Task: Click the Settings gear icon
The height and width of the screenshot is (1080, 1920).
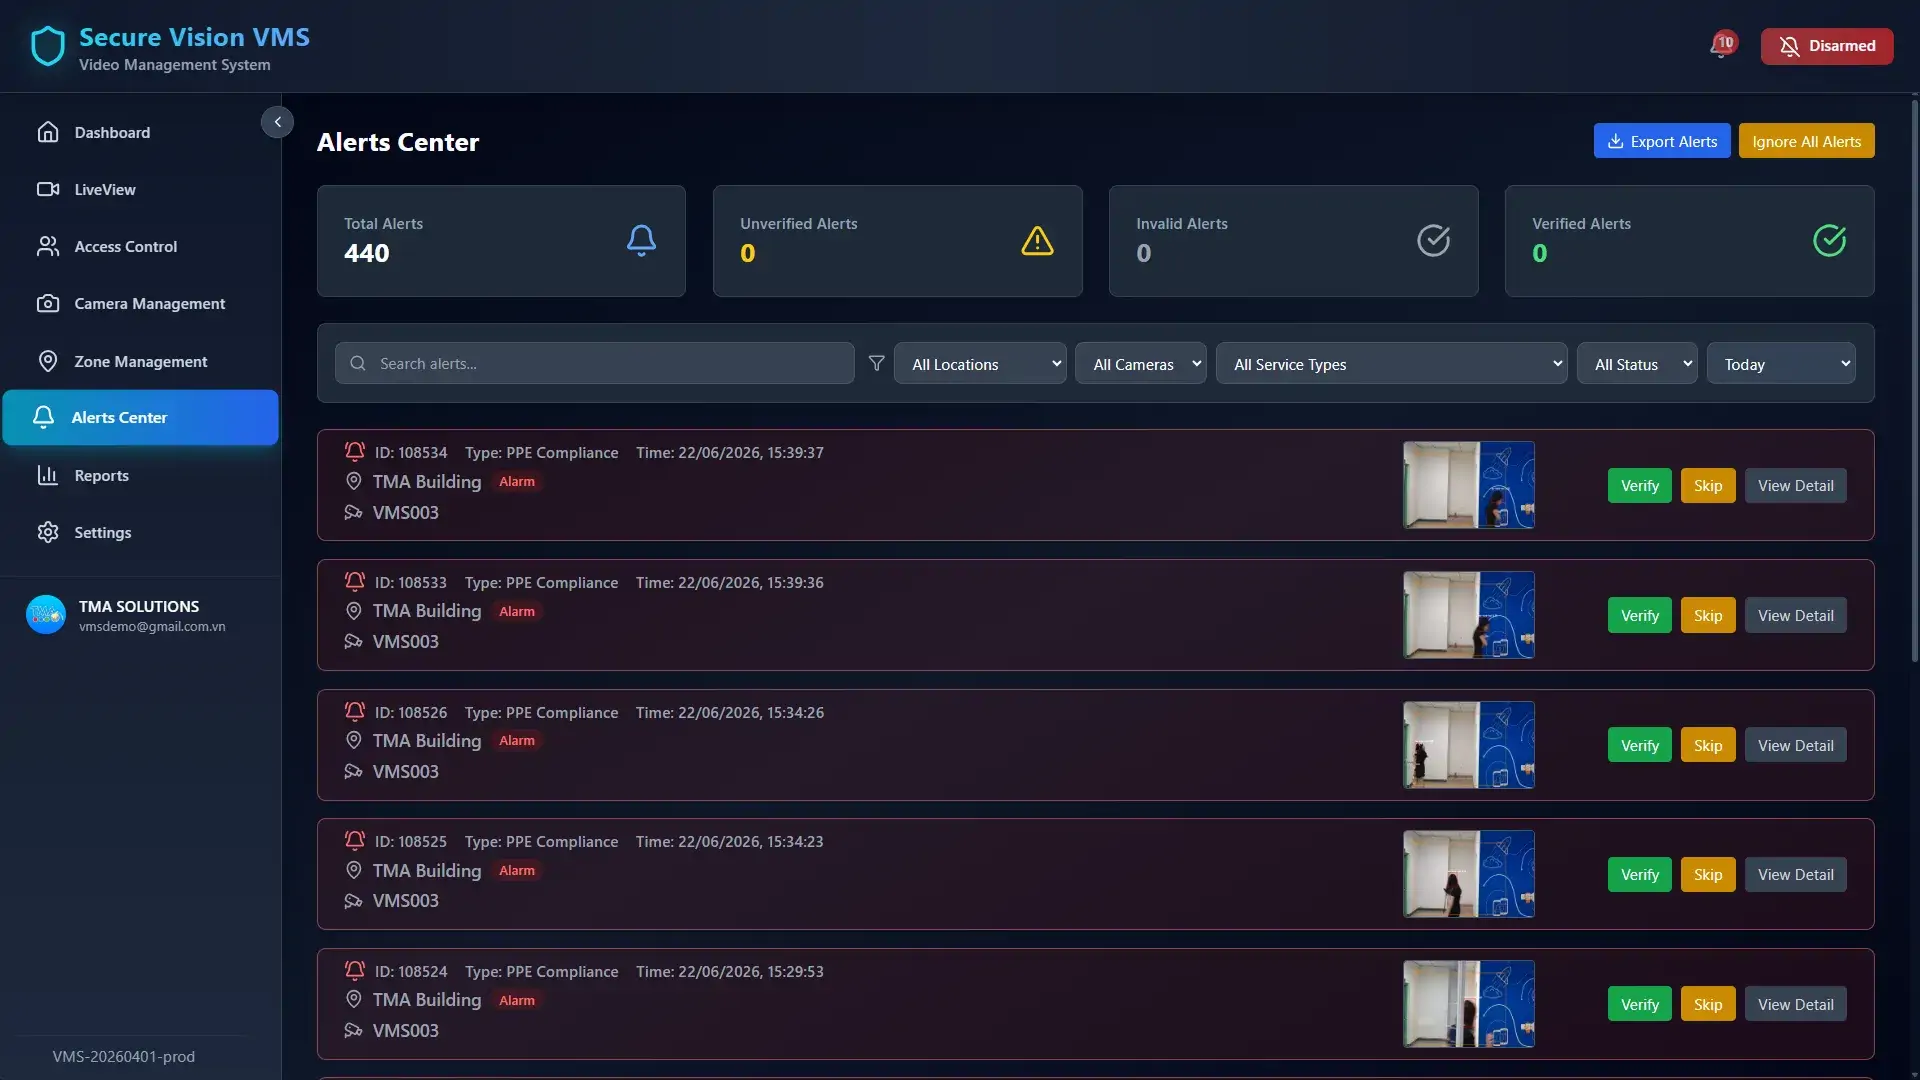Action: (47, 532)
